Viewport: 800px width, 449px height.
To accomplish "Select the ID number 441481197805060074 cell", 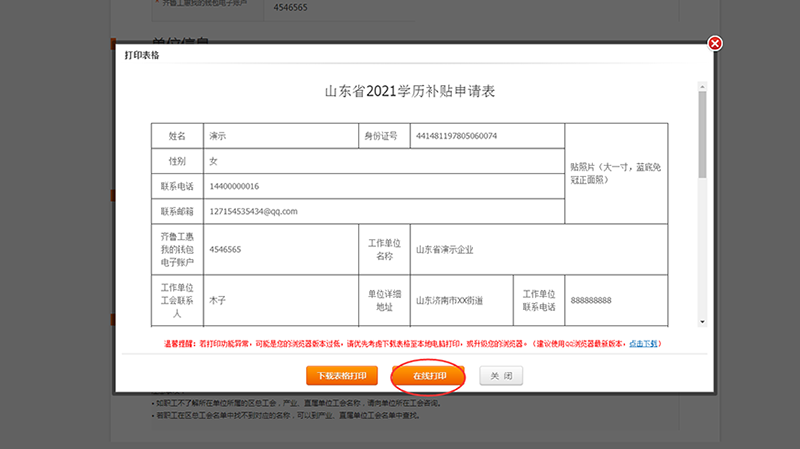I will pyautogui.click(x=487, y=136).
